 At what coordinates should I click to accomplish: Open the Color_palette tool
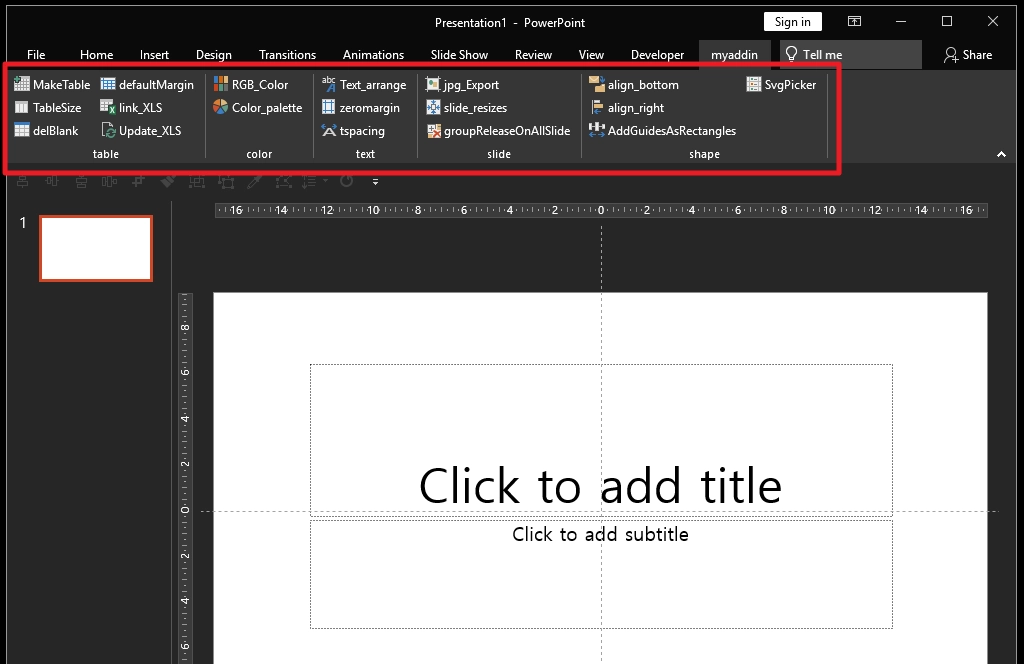click(x=258, y=108)
